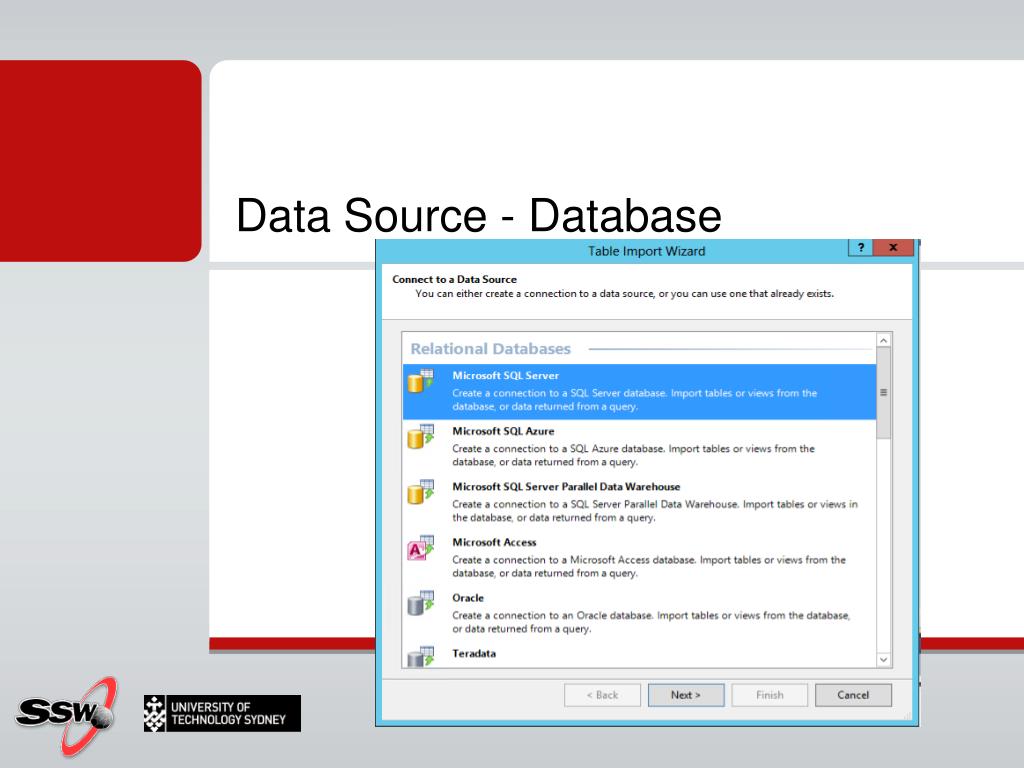Select the 'Microsoft Access' entry title

[494, 542]
